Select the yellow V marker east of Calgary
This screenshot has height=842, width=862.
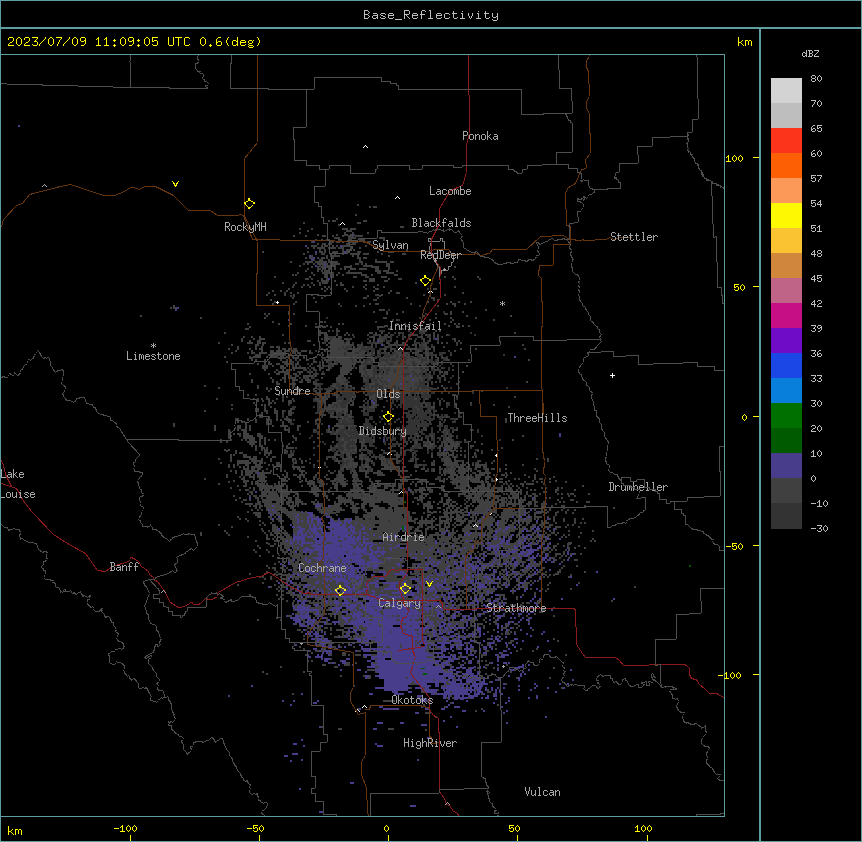click(x=429, y=584)
